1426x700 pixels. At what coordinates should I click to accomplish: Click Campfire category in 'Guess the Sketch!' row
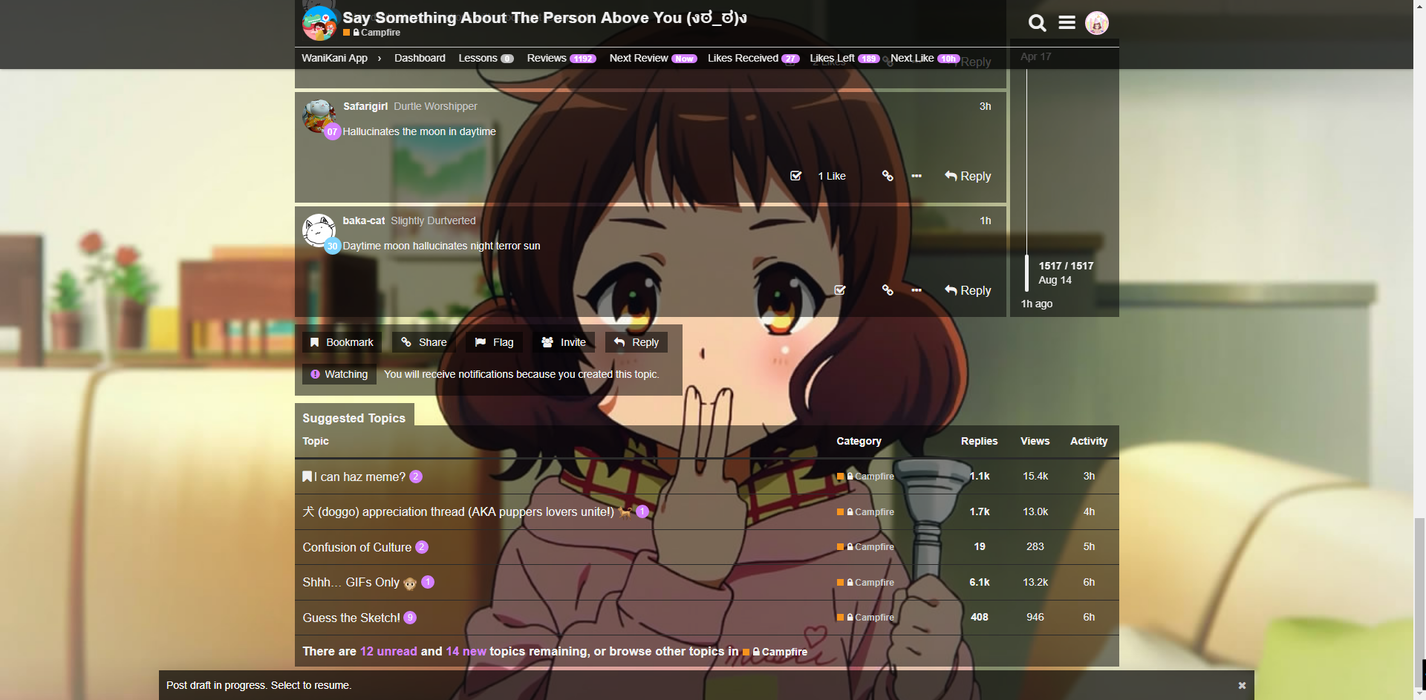pos(866,618)
